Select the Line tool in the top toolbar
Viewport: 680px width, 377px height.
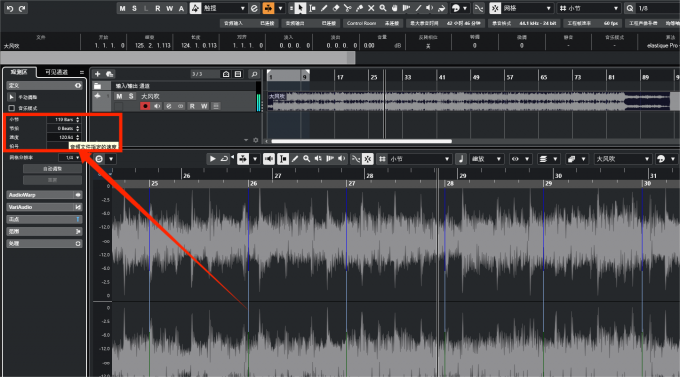click(418, 8)
